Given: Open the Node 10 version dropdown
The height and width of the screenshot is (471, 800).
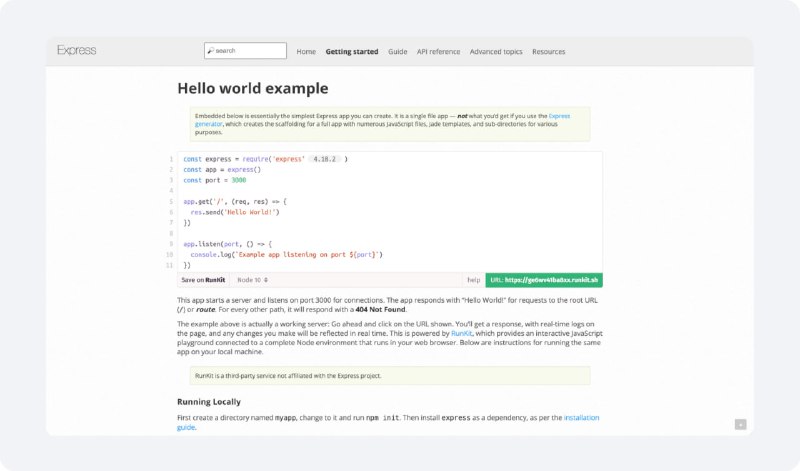Looking at the screenshot, I should 253,280.
